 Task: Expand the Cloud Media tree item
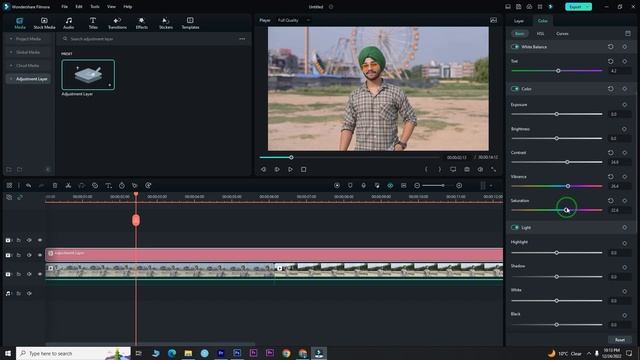pyautogui.click(x=11, y=65)
